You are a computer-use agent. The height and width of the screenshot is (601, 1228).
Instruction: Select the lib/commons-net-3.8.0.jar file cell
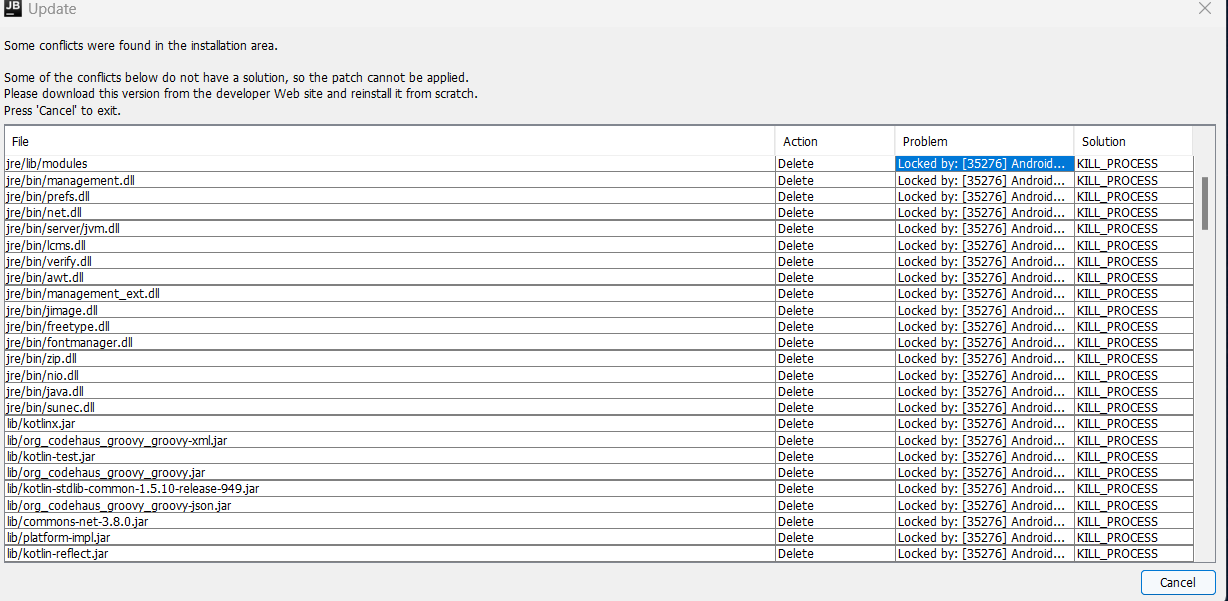click(x=390, y=521)
